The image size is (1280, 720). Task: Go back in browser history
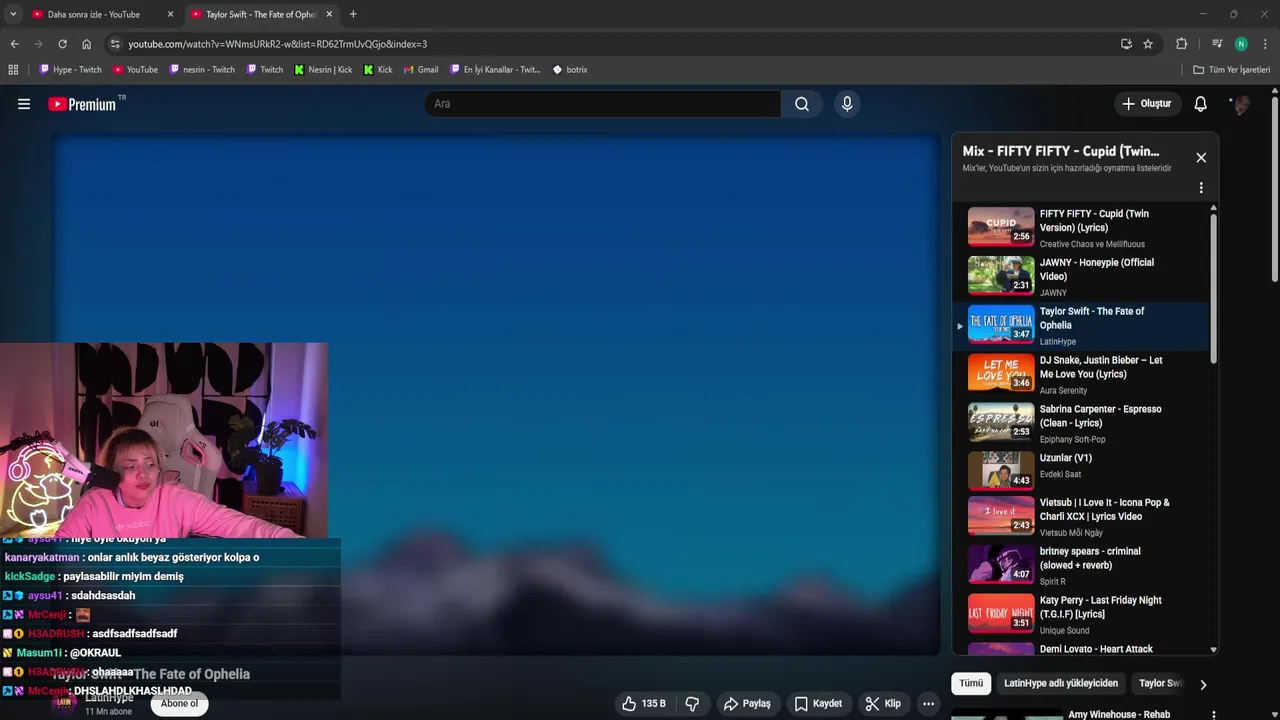pos(14,44)
